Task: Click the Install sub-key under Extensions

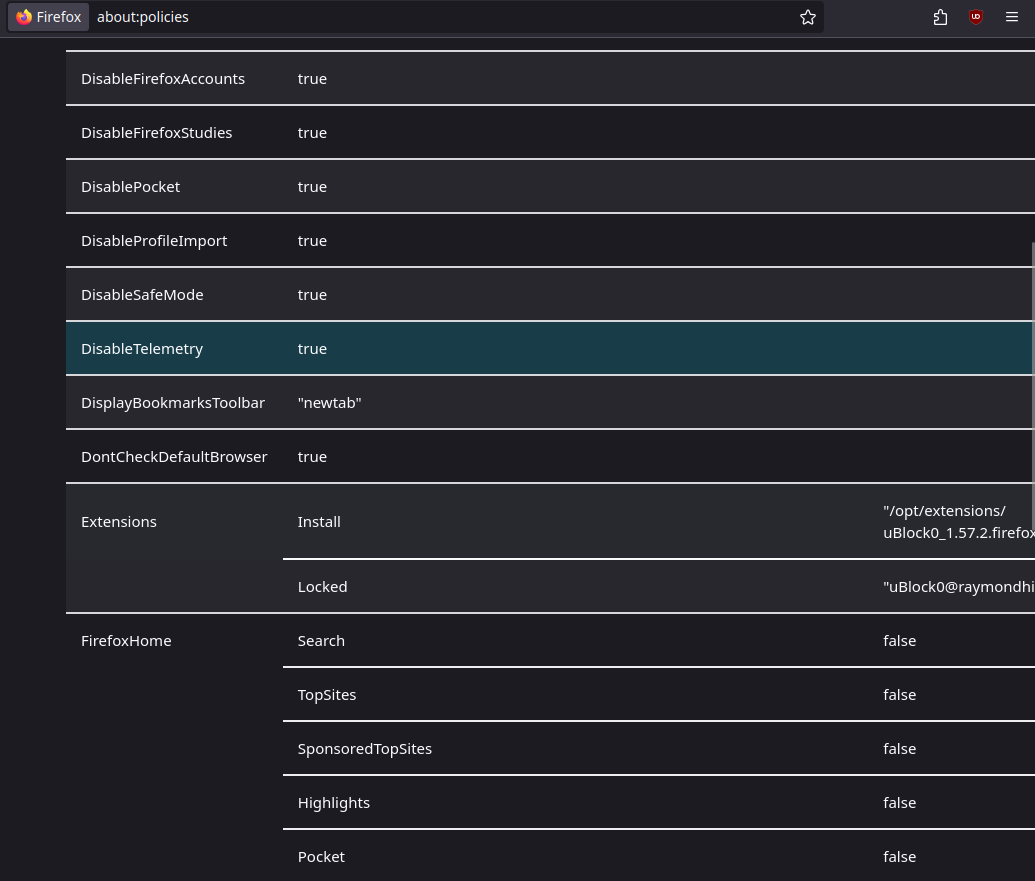Action: pos(319,522)
